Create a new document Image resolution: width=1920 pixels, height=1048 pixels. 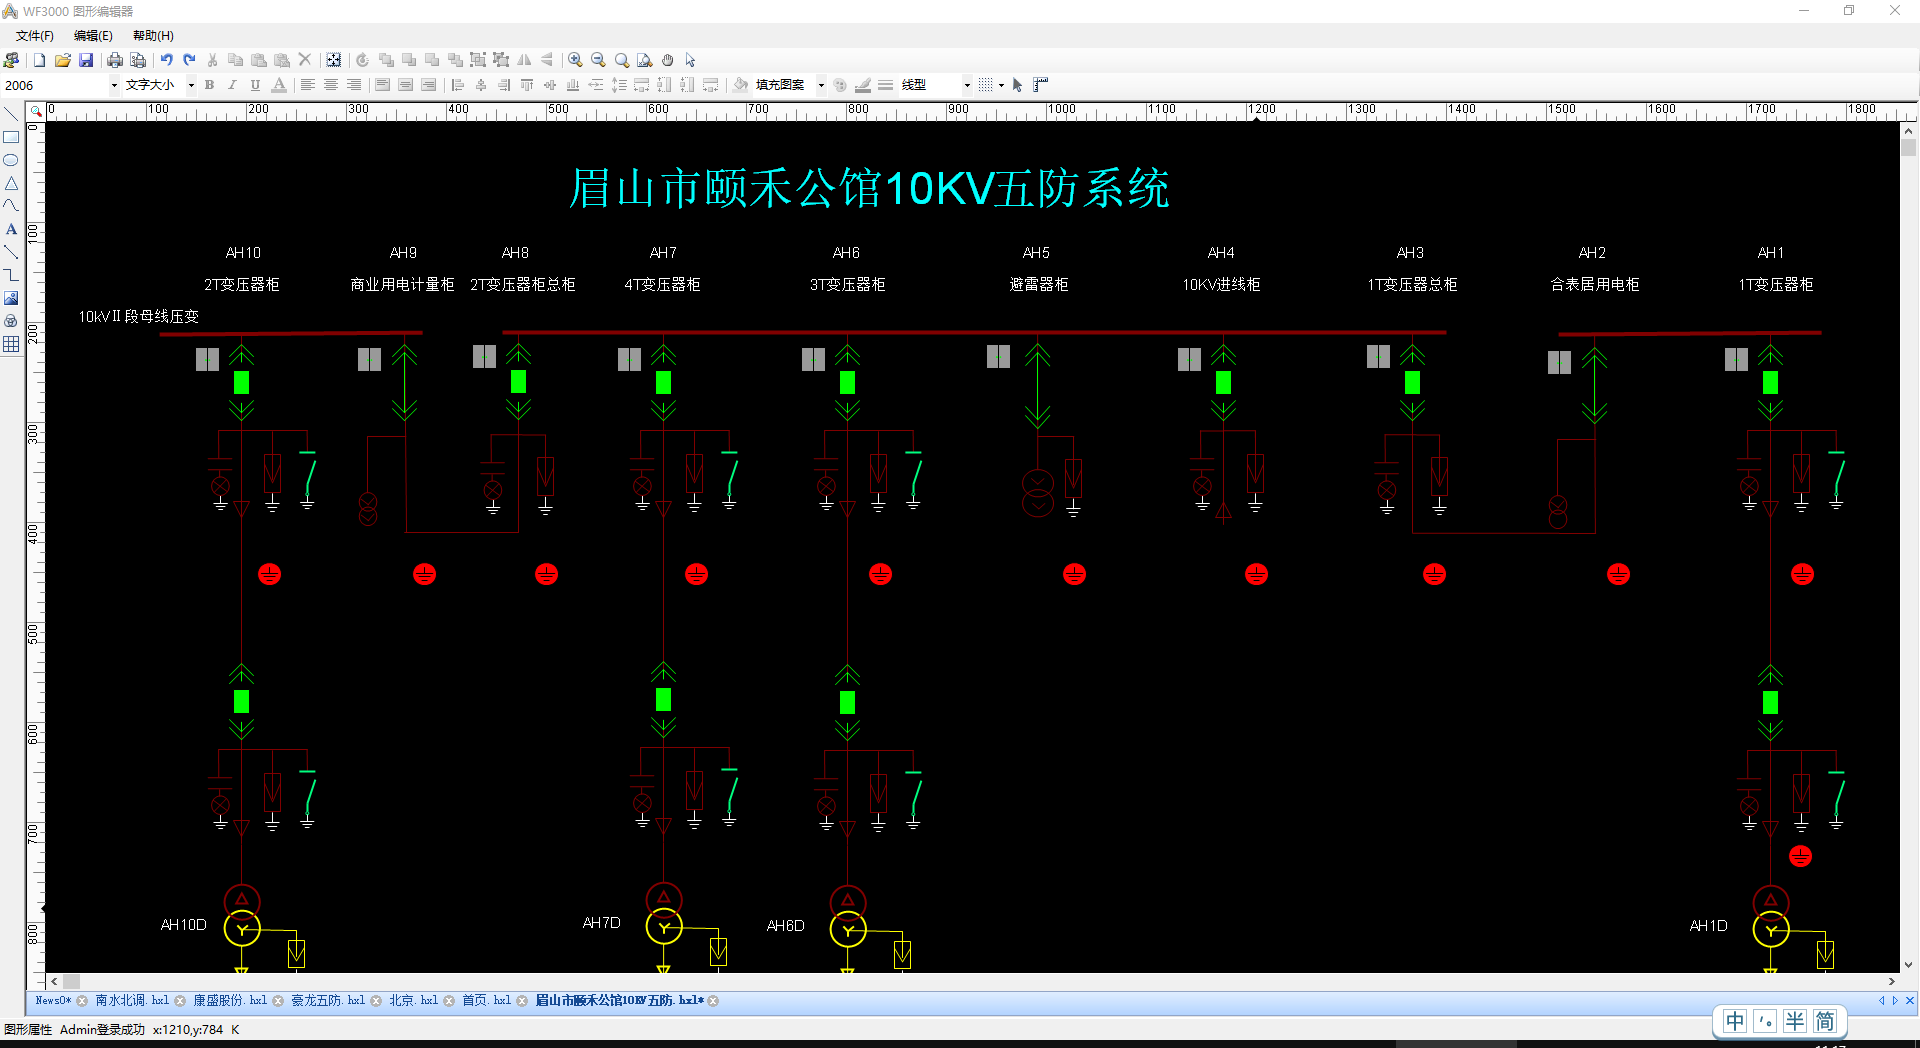point(39,60)
